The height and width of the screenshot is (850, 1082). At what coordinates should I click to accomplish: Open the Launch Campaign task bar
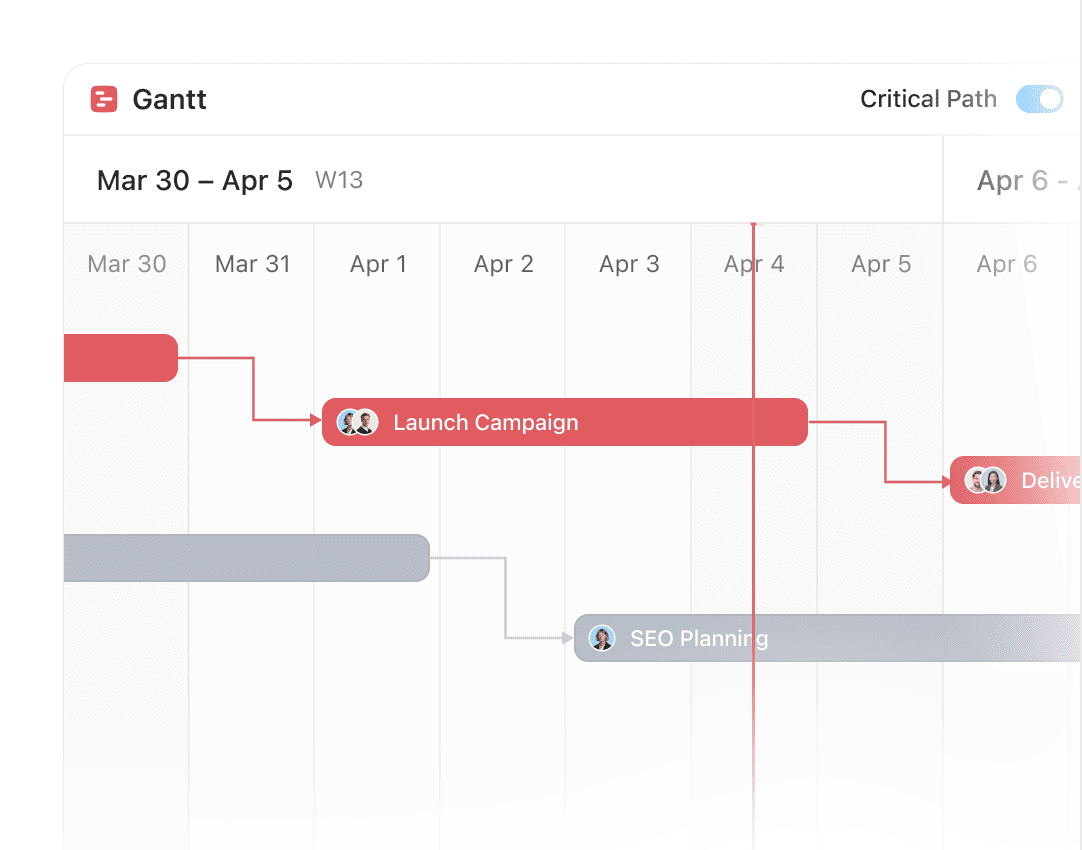click(x=564, y=422)
